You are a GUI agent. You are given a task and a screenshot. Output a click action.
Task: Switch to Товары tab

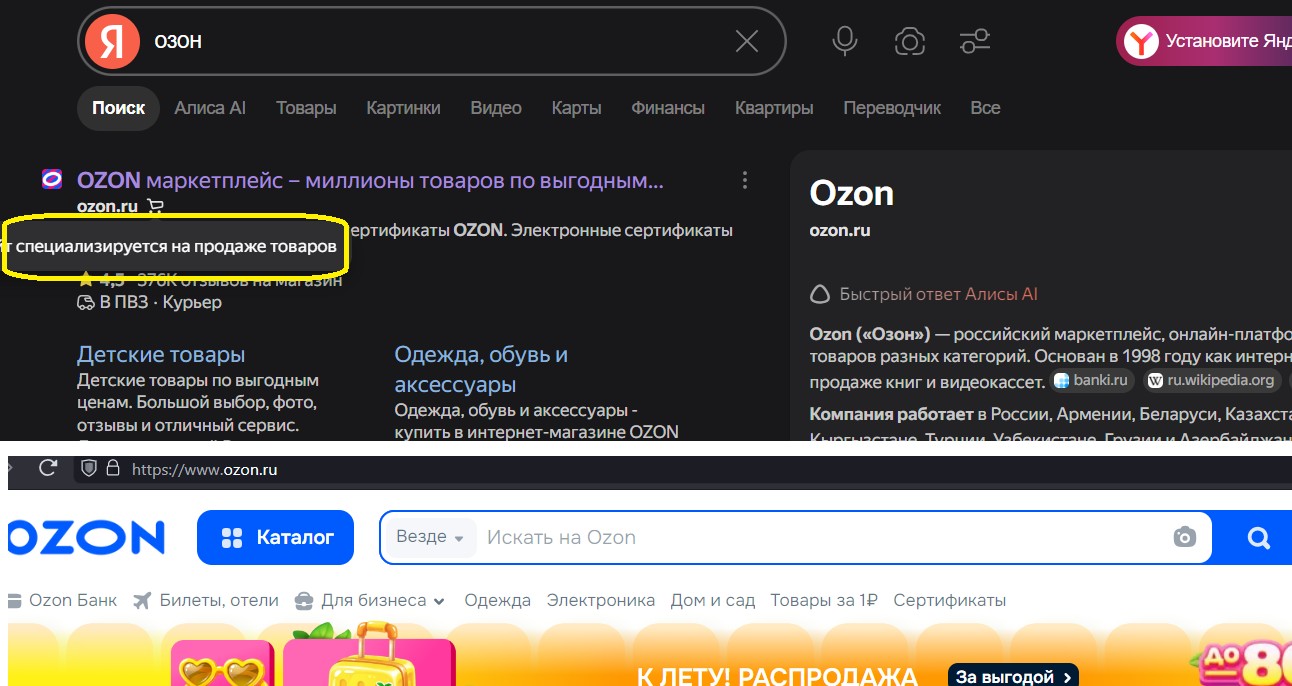[306, 108]
